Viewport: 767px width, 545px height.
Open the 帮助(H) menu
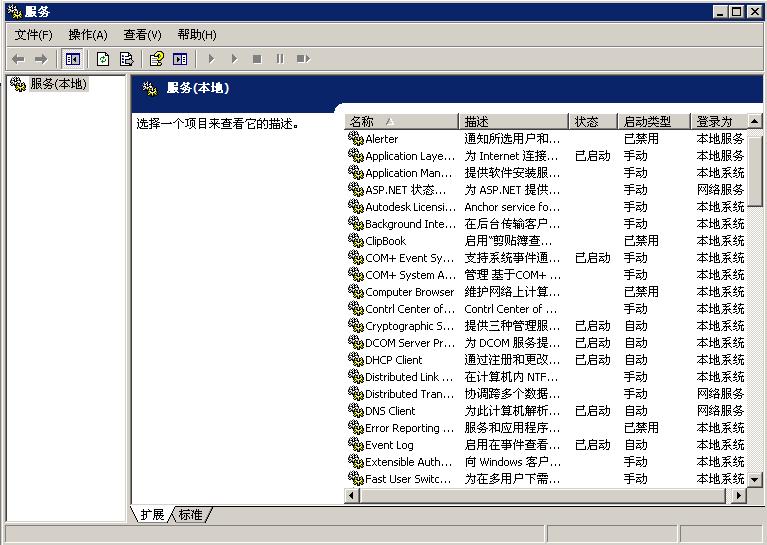[197, 35]
